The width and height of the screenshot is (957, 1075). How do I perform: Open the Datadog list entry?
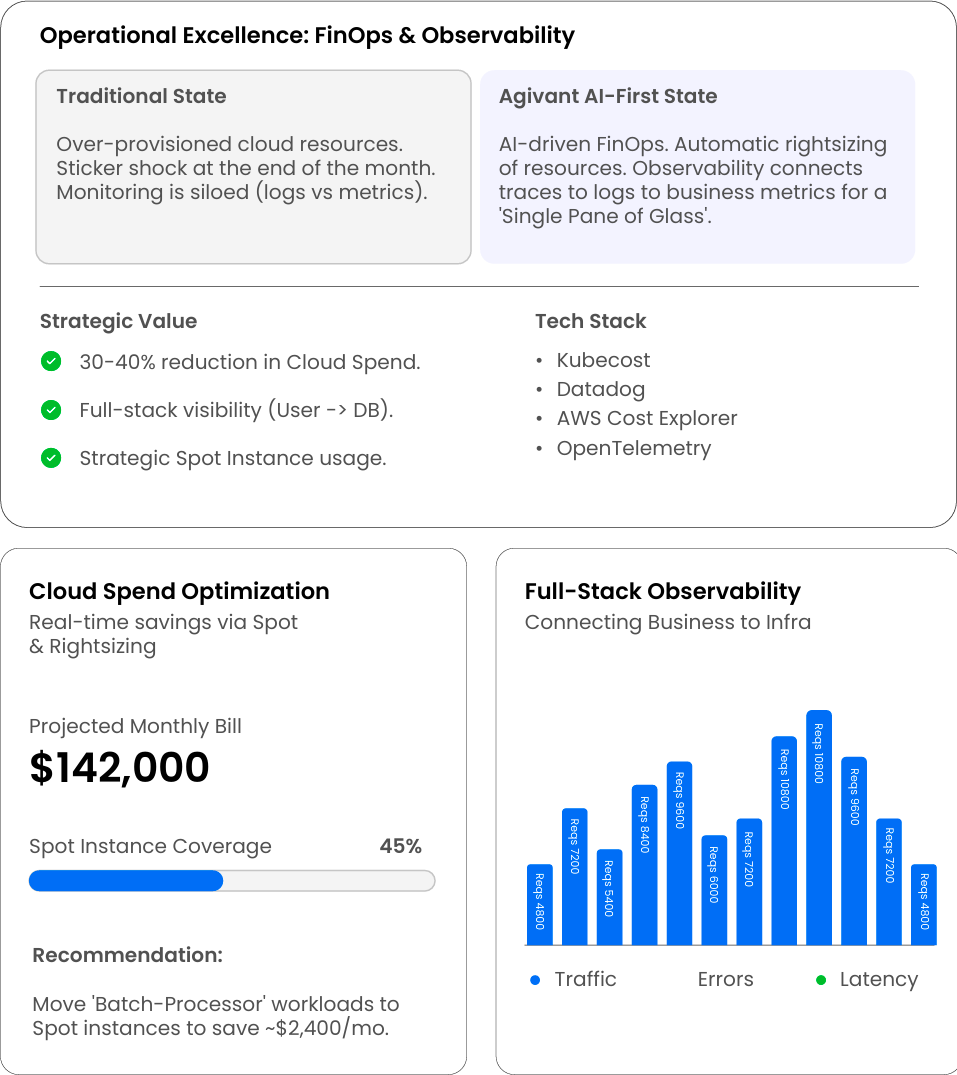(x=600, y=389)
